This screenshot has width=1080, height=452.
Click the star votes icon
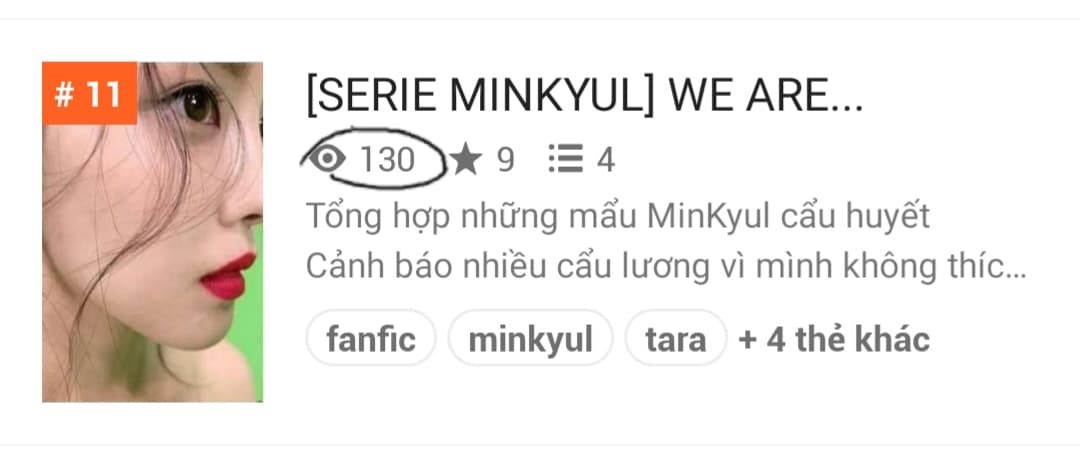[x=466, y=160]
